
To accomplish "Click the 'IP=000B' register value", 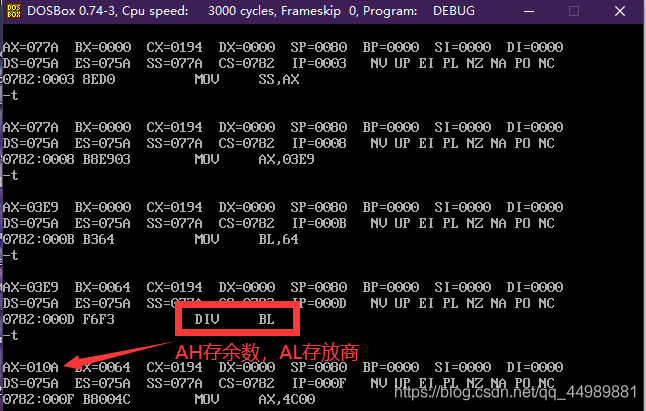I will (x=319, y=223).
